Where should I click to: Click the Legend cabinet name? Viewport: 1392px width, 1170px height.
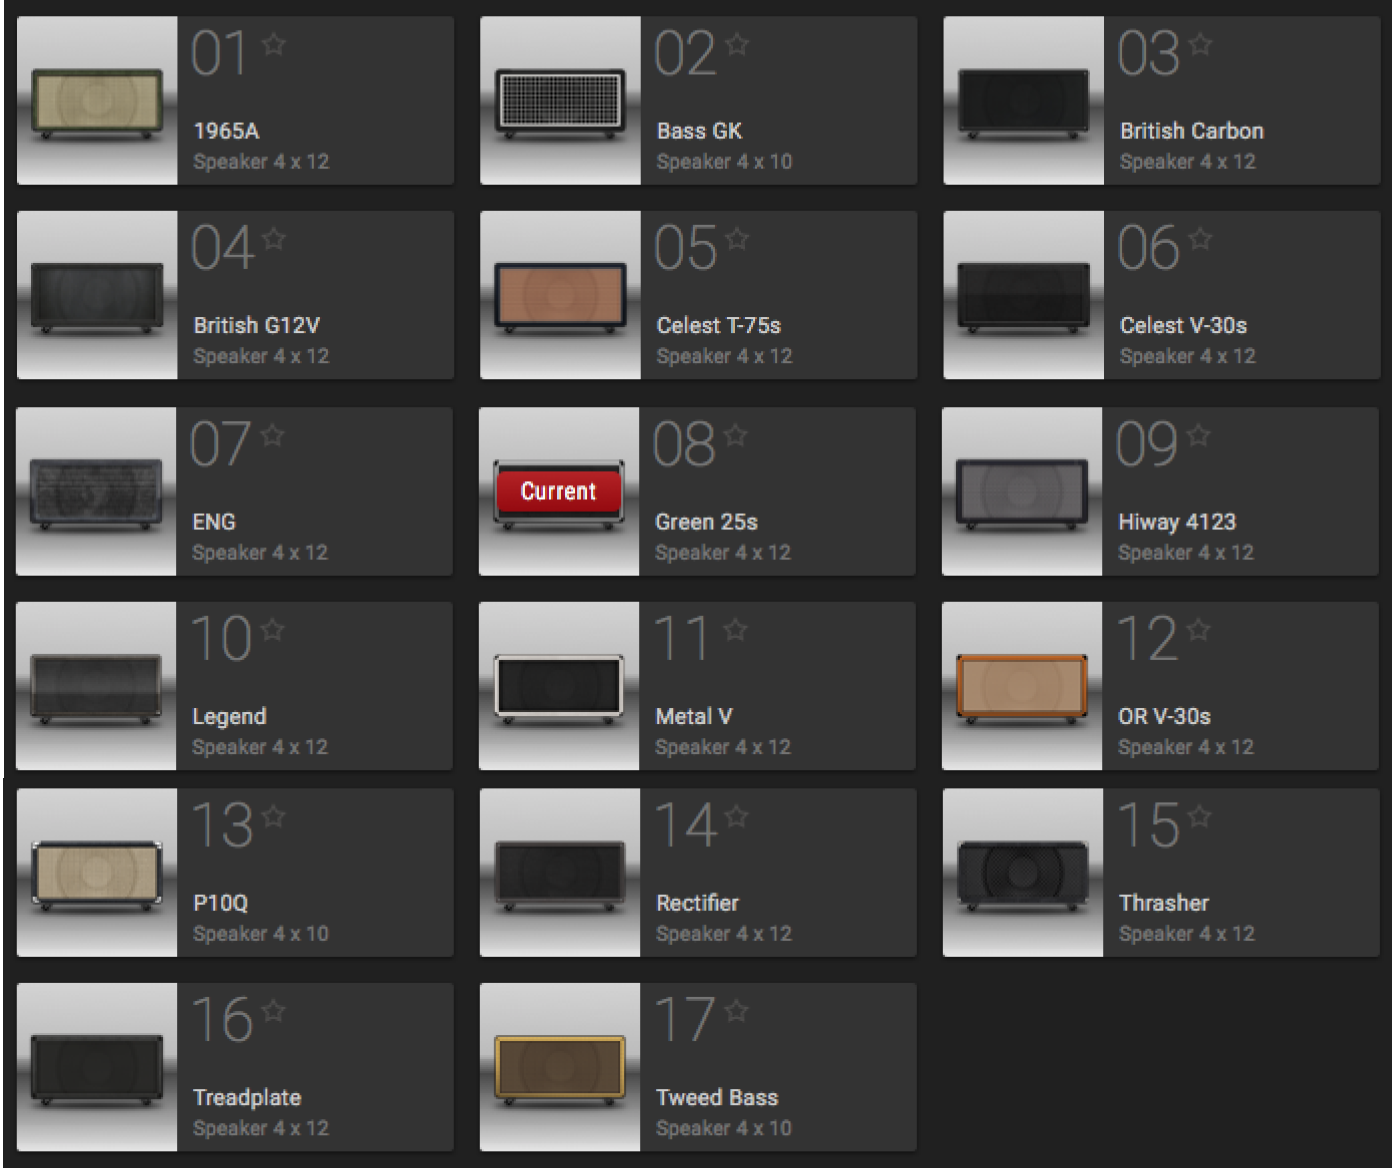click(229, 717)
